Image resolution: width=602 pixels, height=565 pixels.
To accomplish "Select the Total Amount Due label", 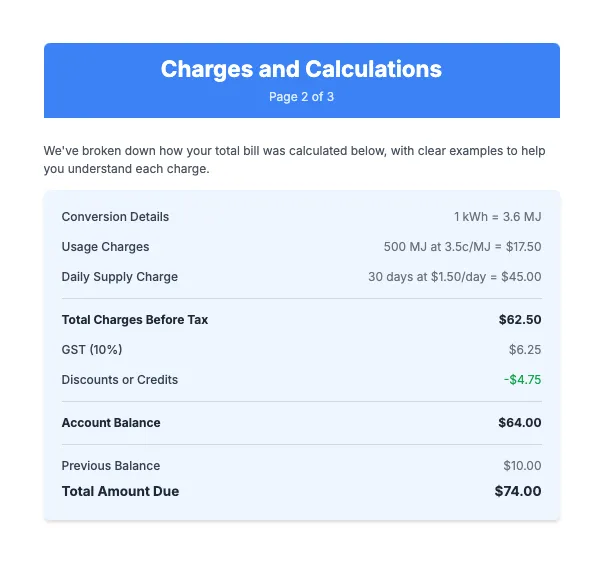I will 120,492.
